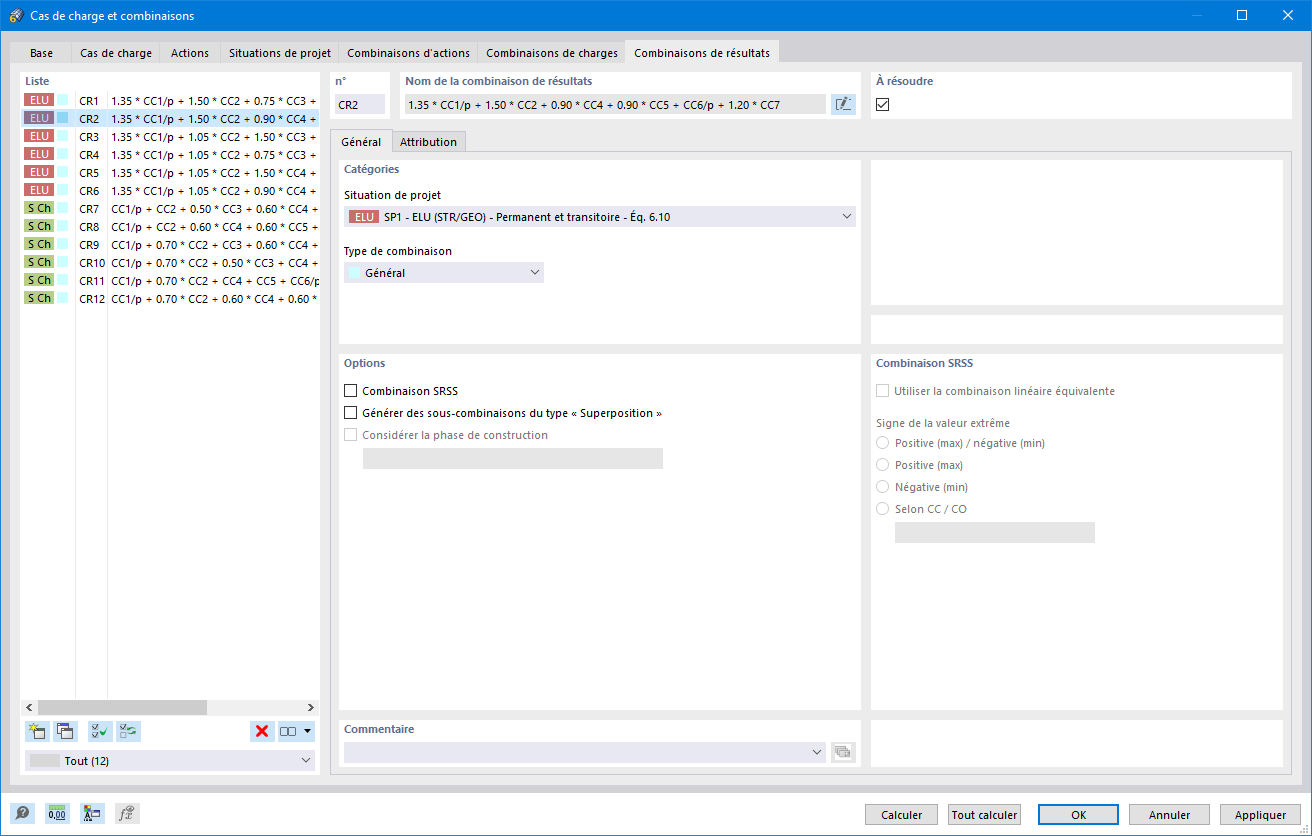Screen dimensions: 1312x836
Task: Click Annuler to cancel
Action: [1169, 815]
